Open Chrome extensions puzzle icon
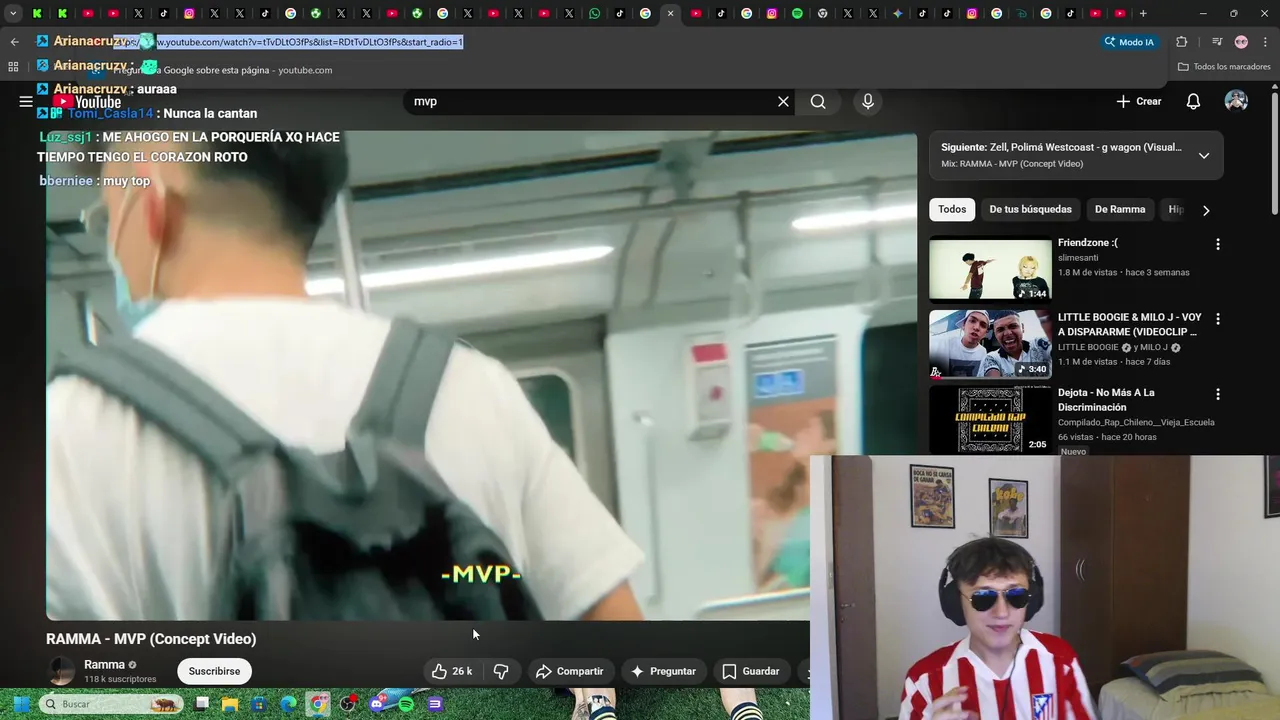The height and width of the screenshot is (720, 1280). pos(1182,42)
